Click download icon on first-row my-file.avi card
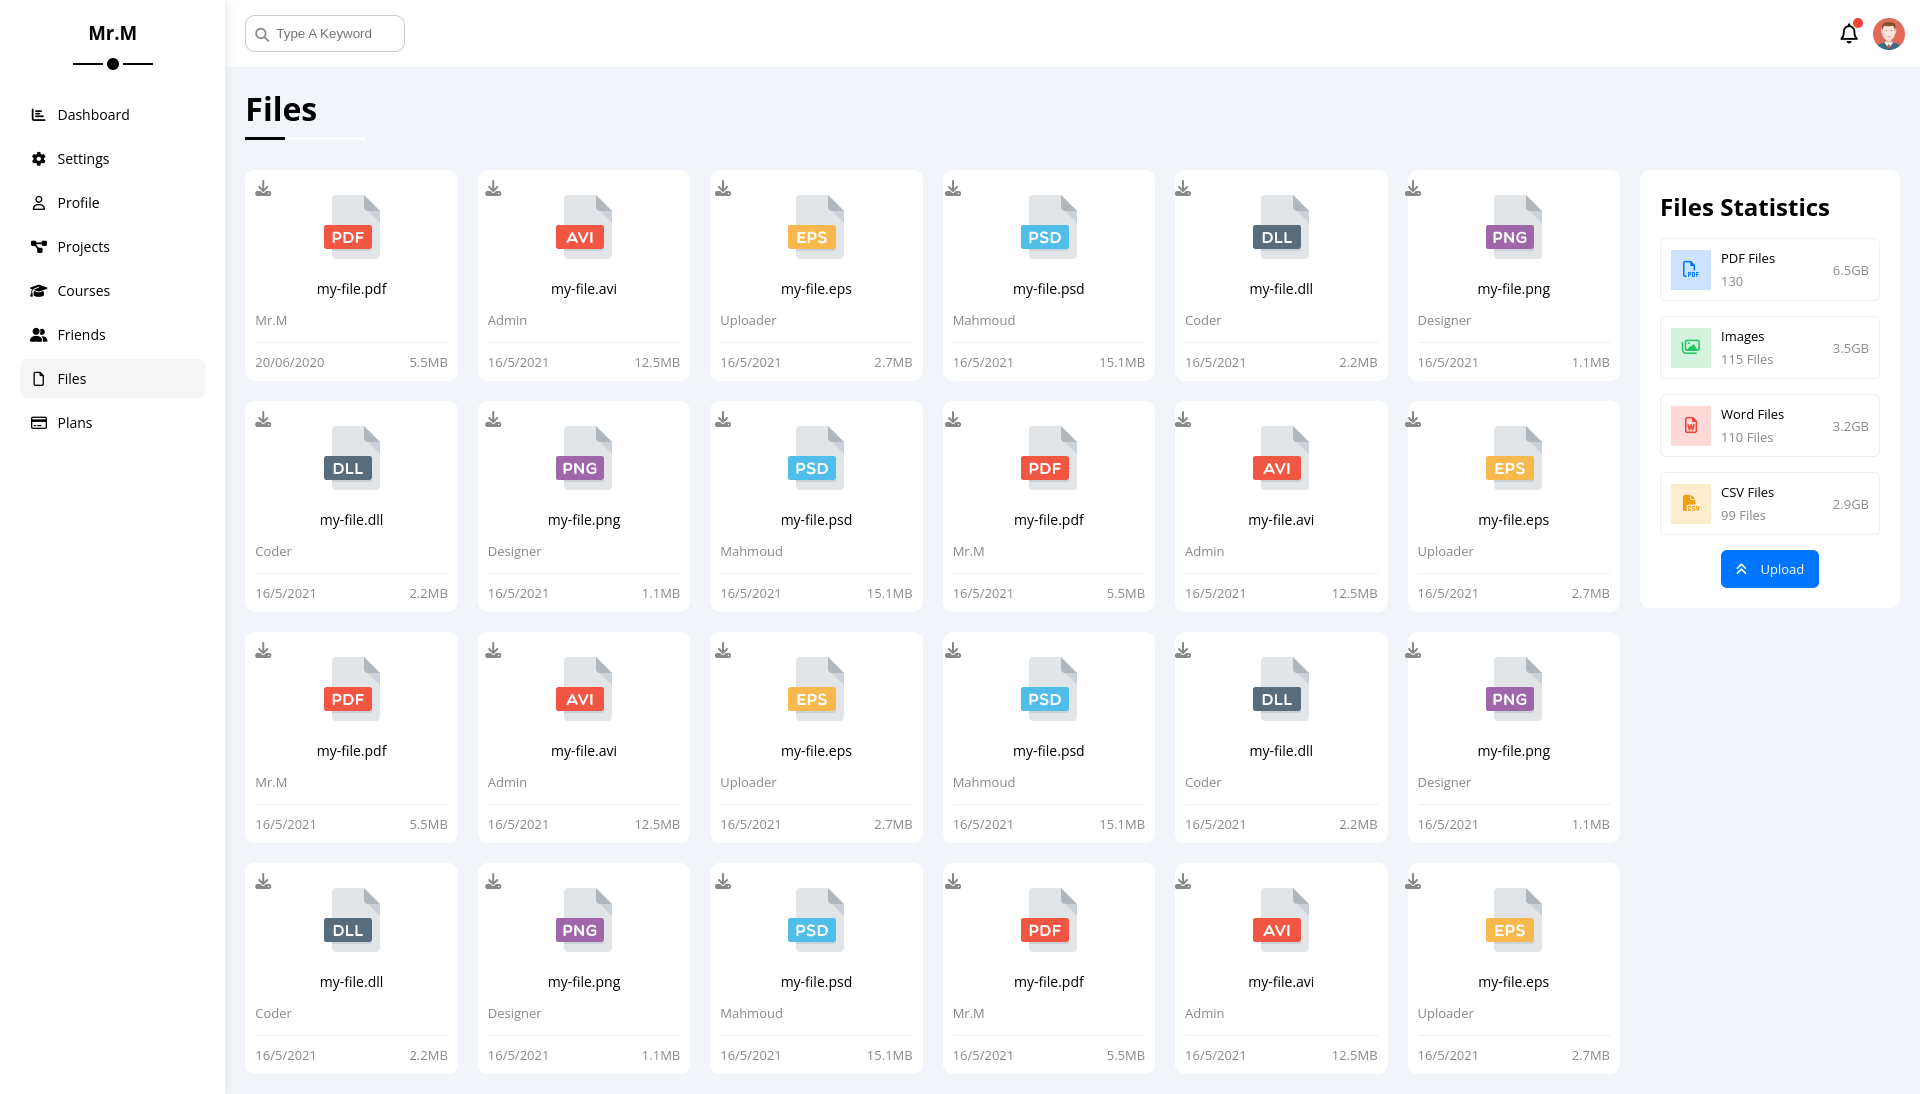This screenshot has height=1094, width=1920. pos(493,188)
